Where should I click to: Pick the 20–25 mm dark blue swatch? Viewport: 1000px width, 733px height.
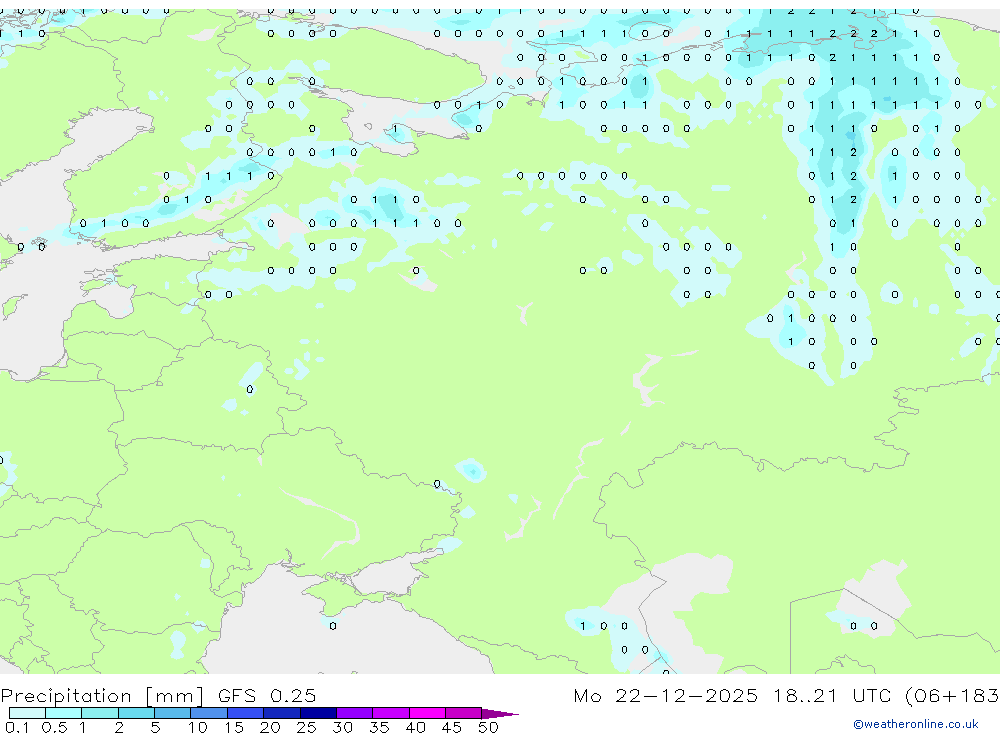[x=282, y=713]
